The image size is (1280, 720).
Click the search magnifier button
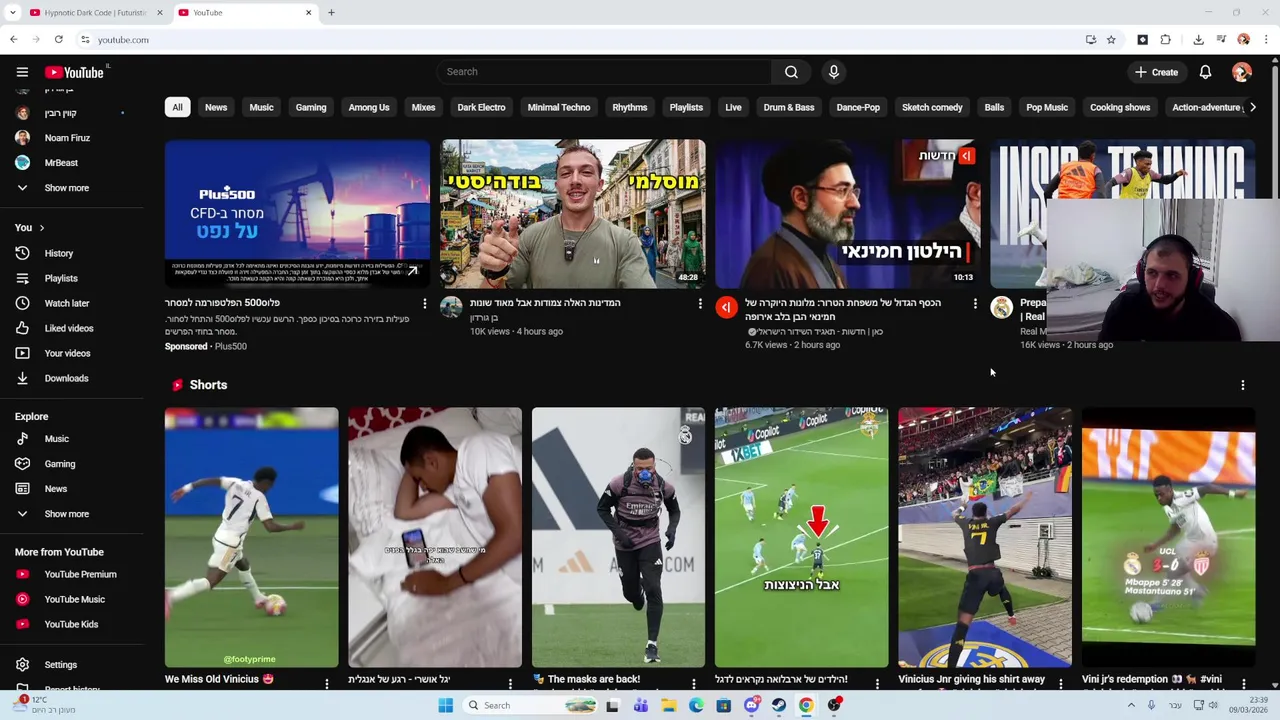tap(791, 72)
